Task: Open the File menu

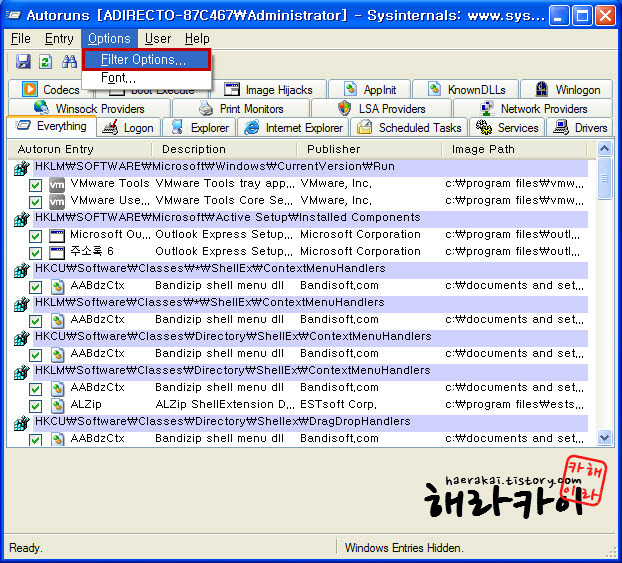Action: pos(21,39)
